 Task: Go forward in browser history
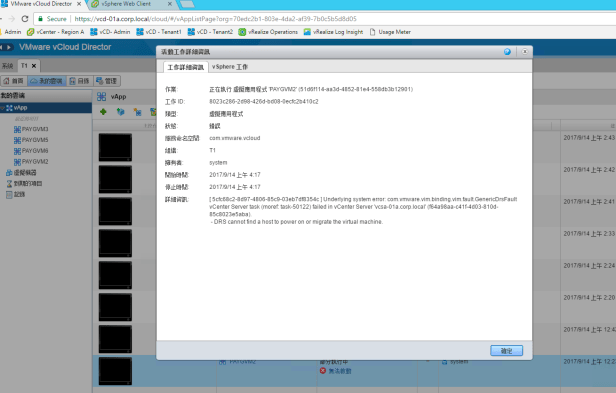coord(11,18)
